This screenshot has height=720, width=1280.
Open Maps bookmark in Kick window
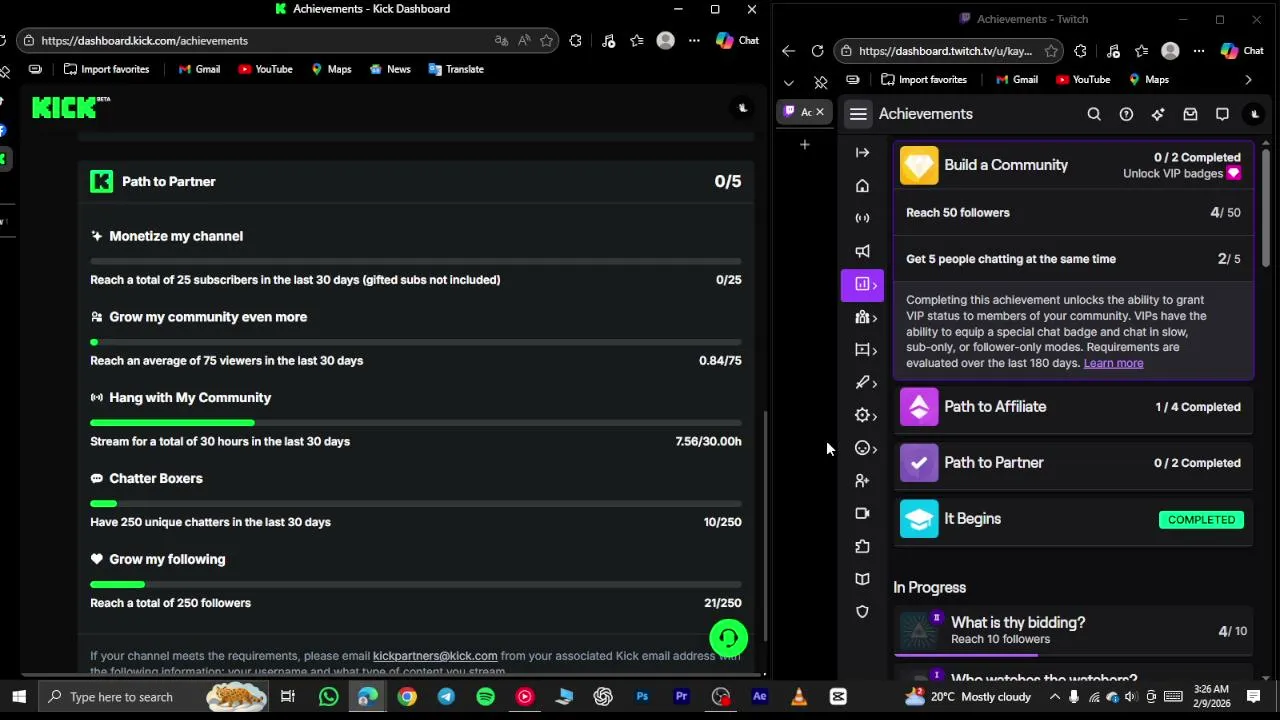(331, 70)
